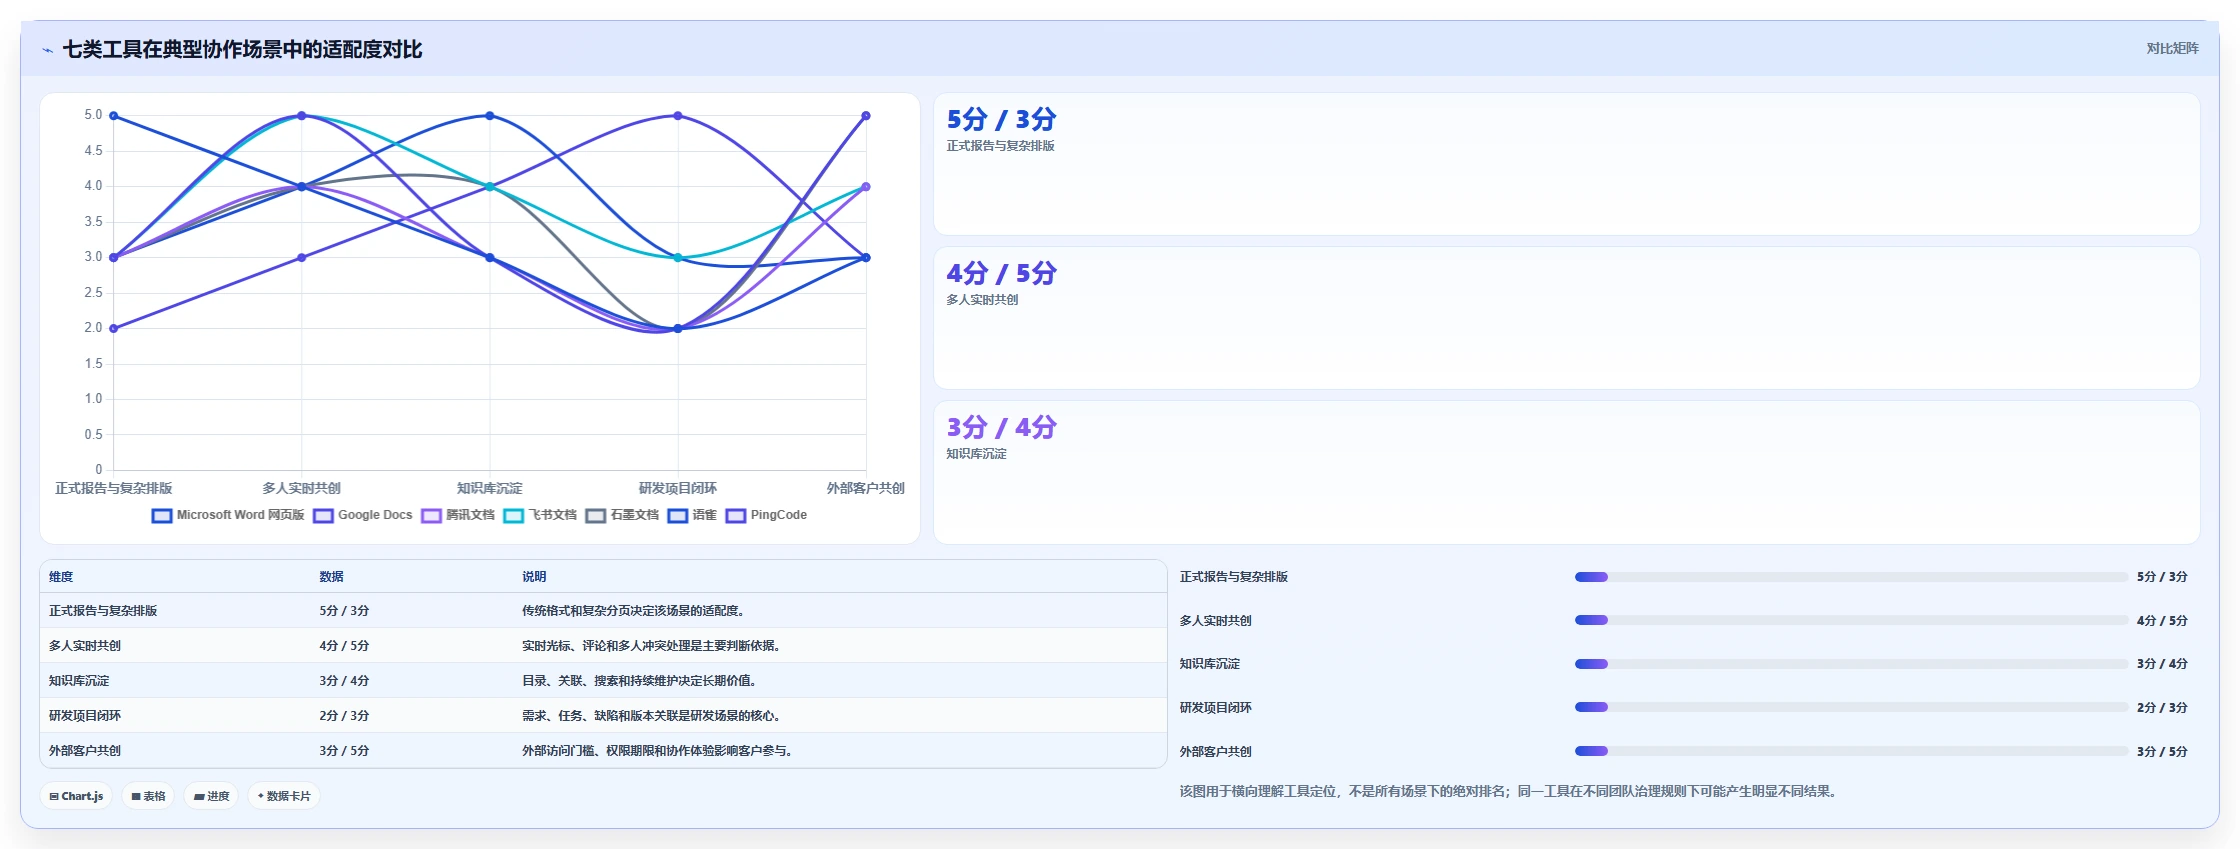Click data point at 2.0 over 正式报告与复杂排版
Image resolution: width=2240 pixels, height=849 pixels.
(114, 328)
